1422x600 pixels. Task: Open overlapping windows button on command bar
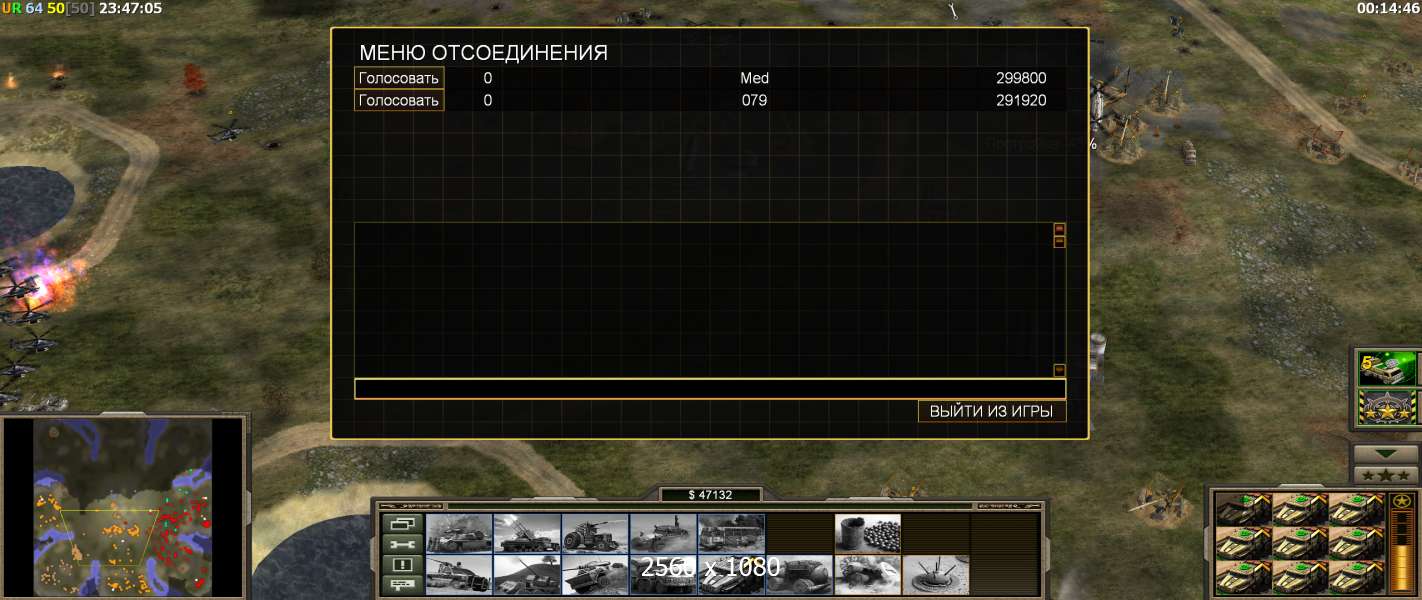click(402, 524)
